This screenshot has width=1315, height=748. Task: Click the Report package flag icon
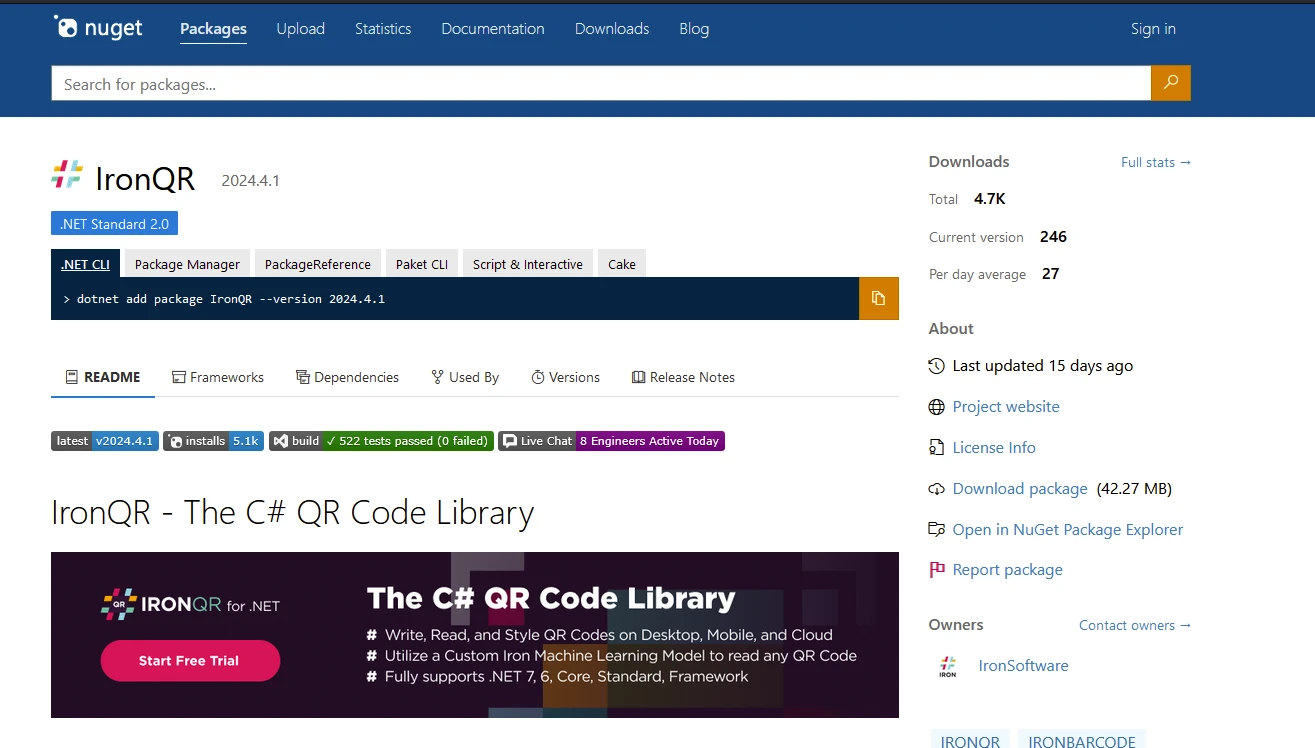point(936,570)
